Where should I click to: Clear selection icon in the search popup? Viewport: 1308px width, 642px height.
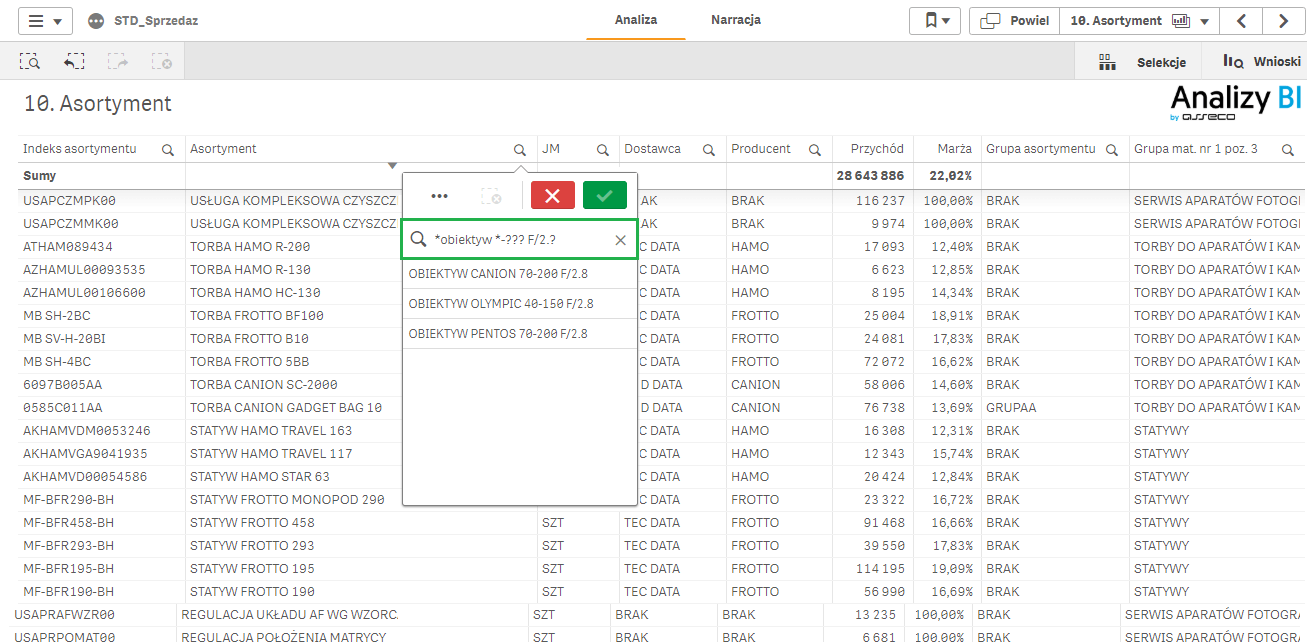491,196
